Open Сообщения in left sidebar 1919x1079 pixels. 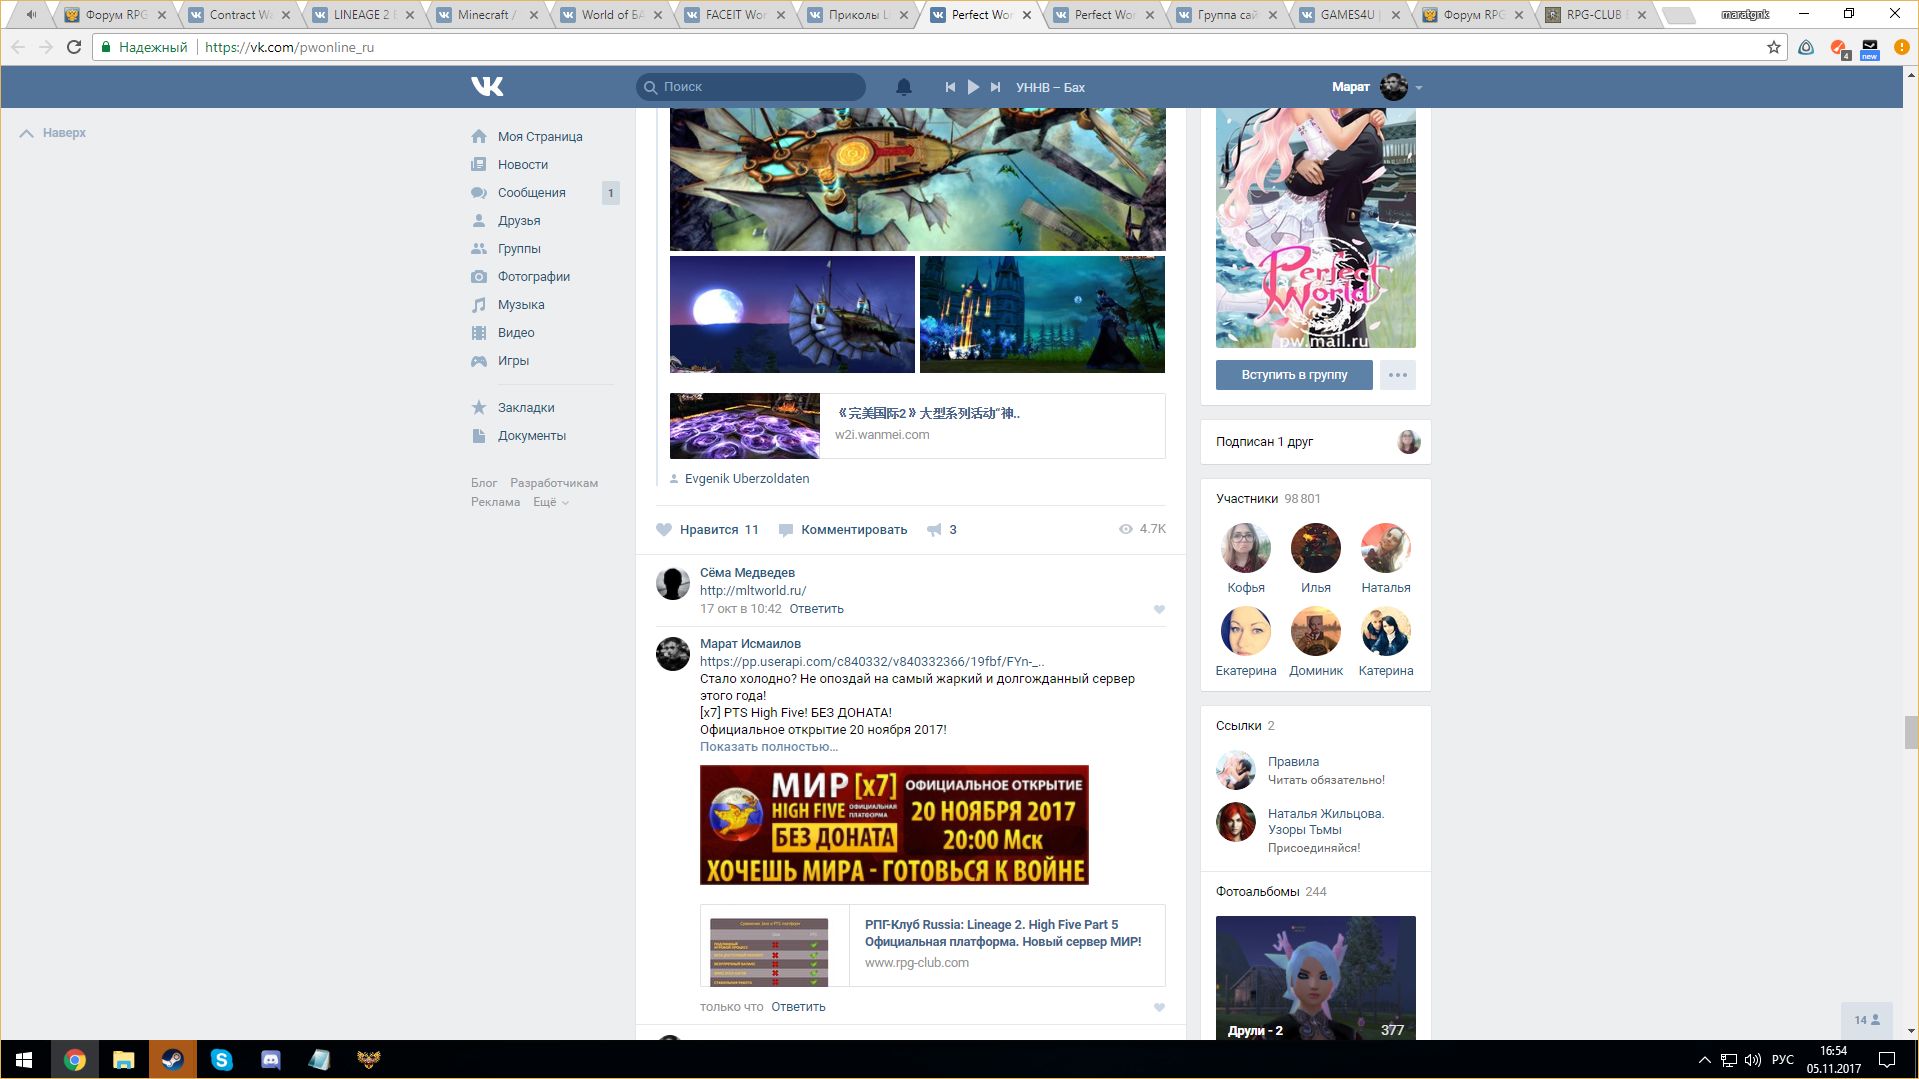click(x=531, y=193)
